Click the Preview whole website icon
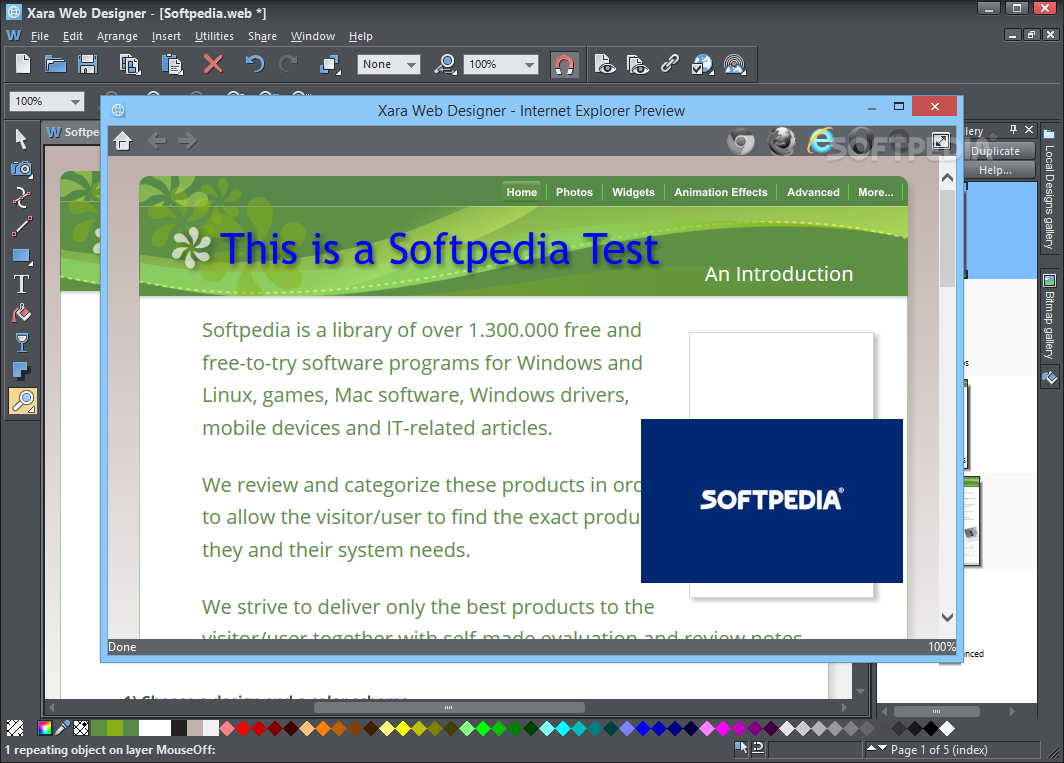The image size is (1064, 763). [x=637, y=64]
